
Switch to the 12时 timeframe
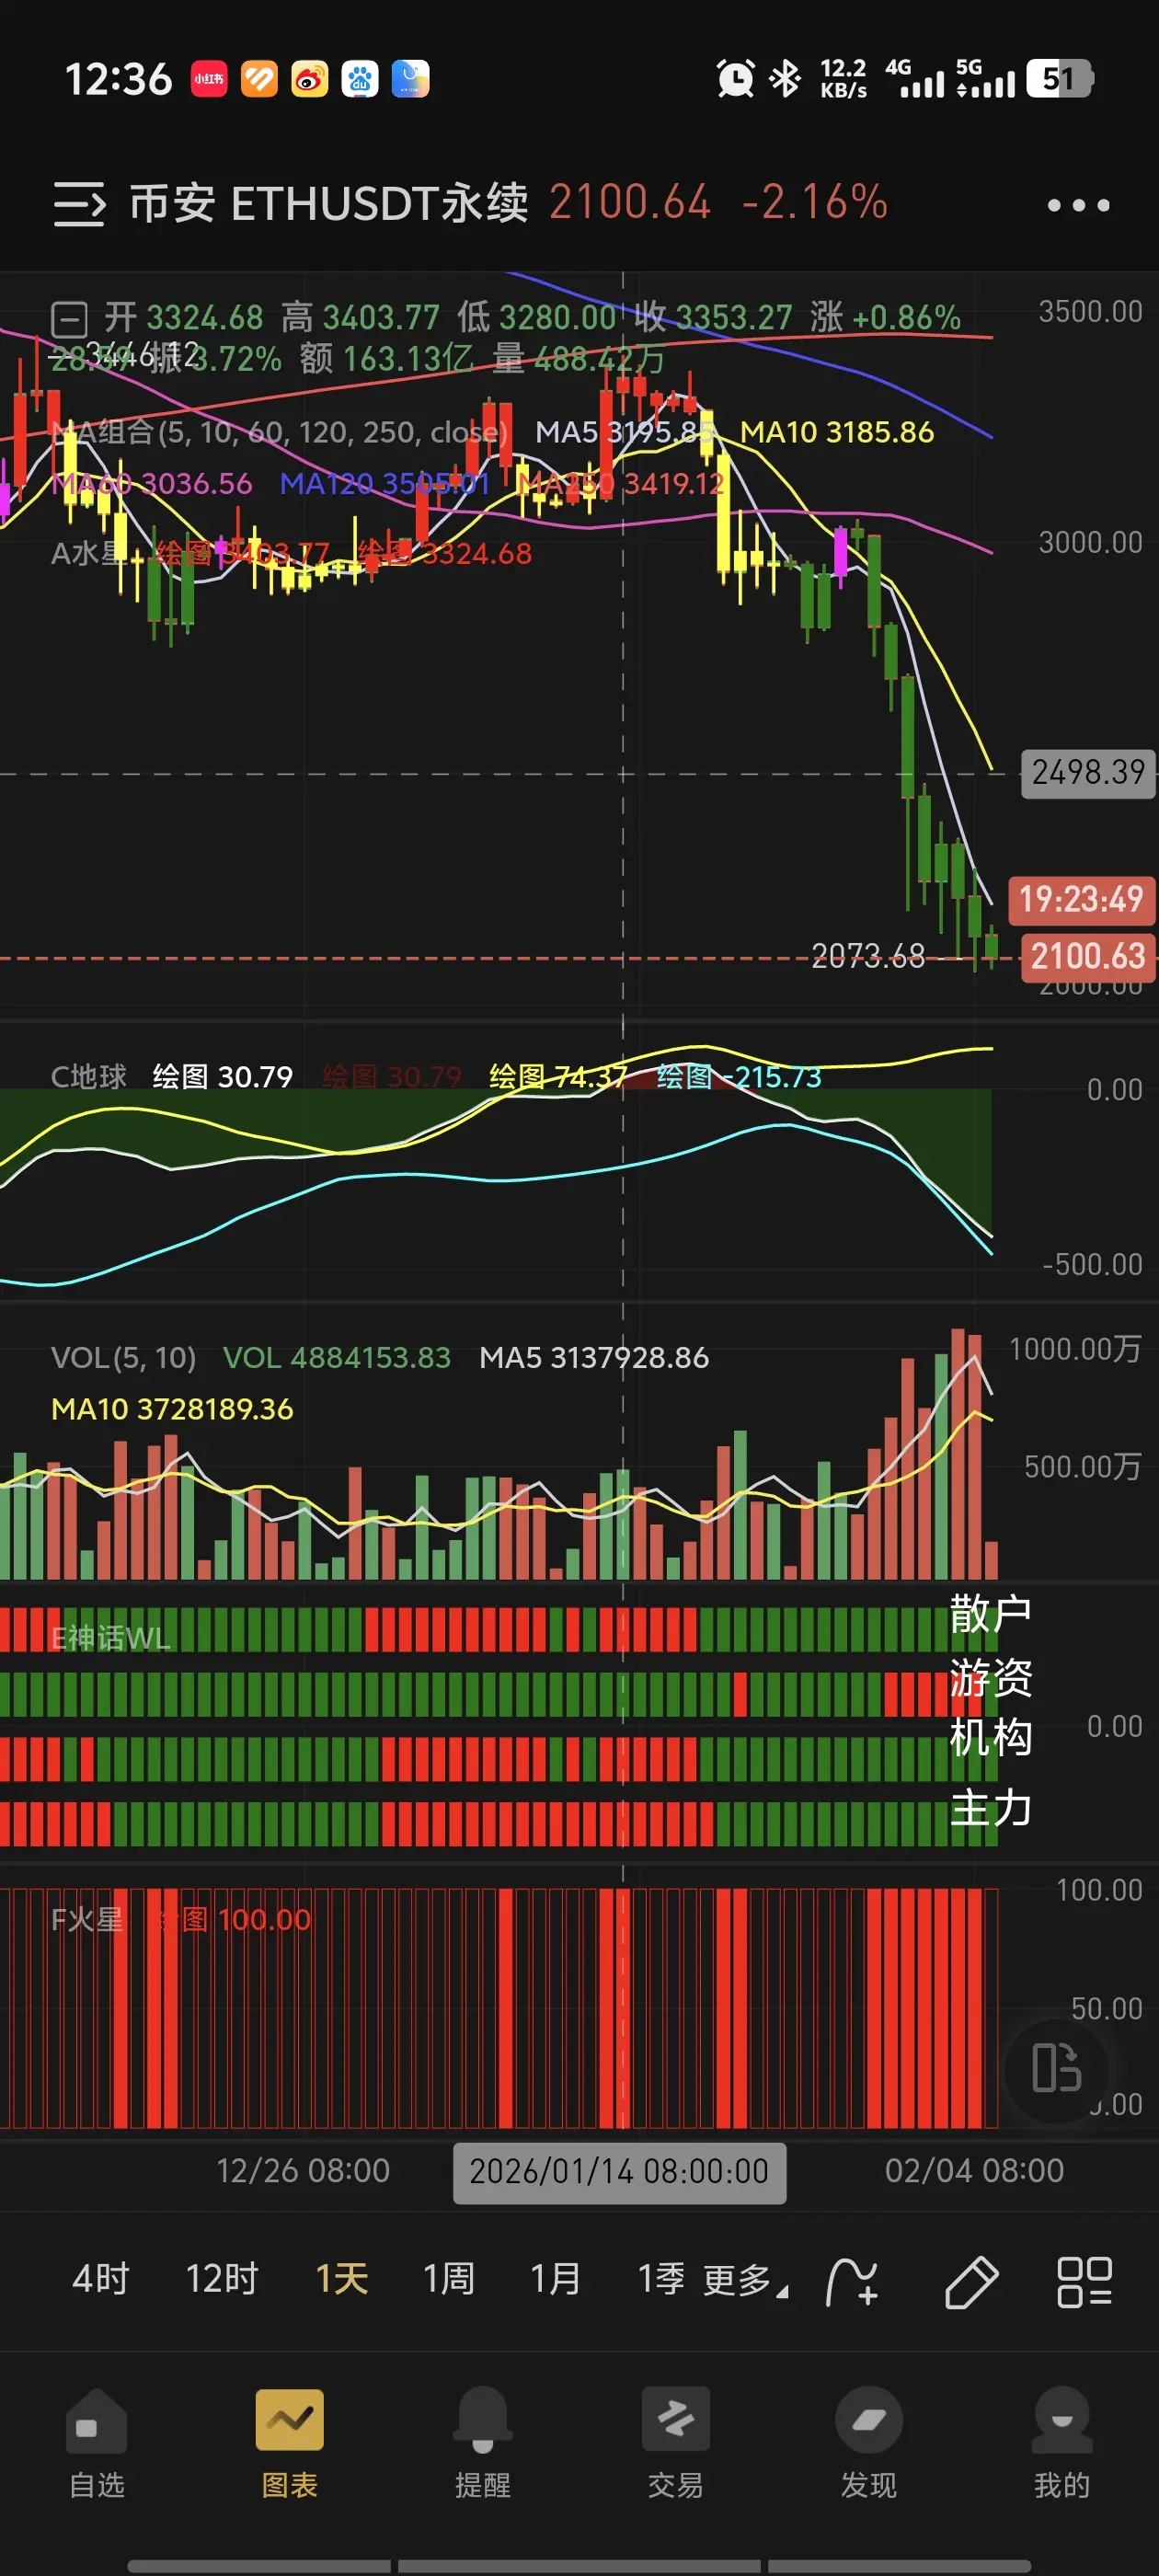[x=222, y=2279]
